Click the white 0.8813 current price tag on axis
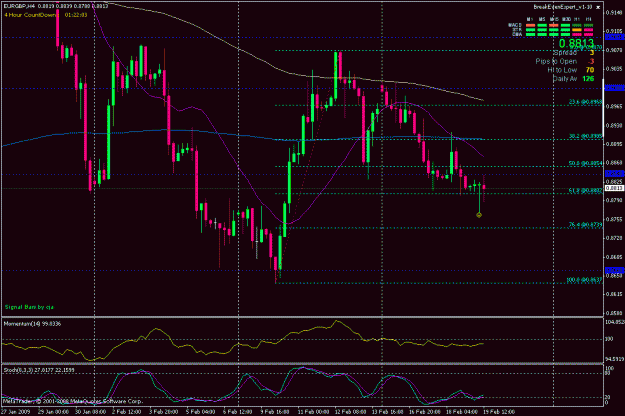This screenshot has width=625, height=416. (x=614, y=188)
